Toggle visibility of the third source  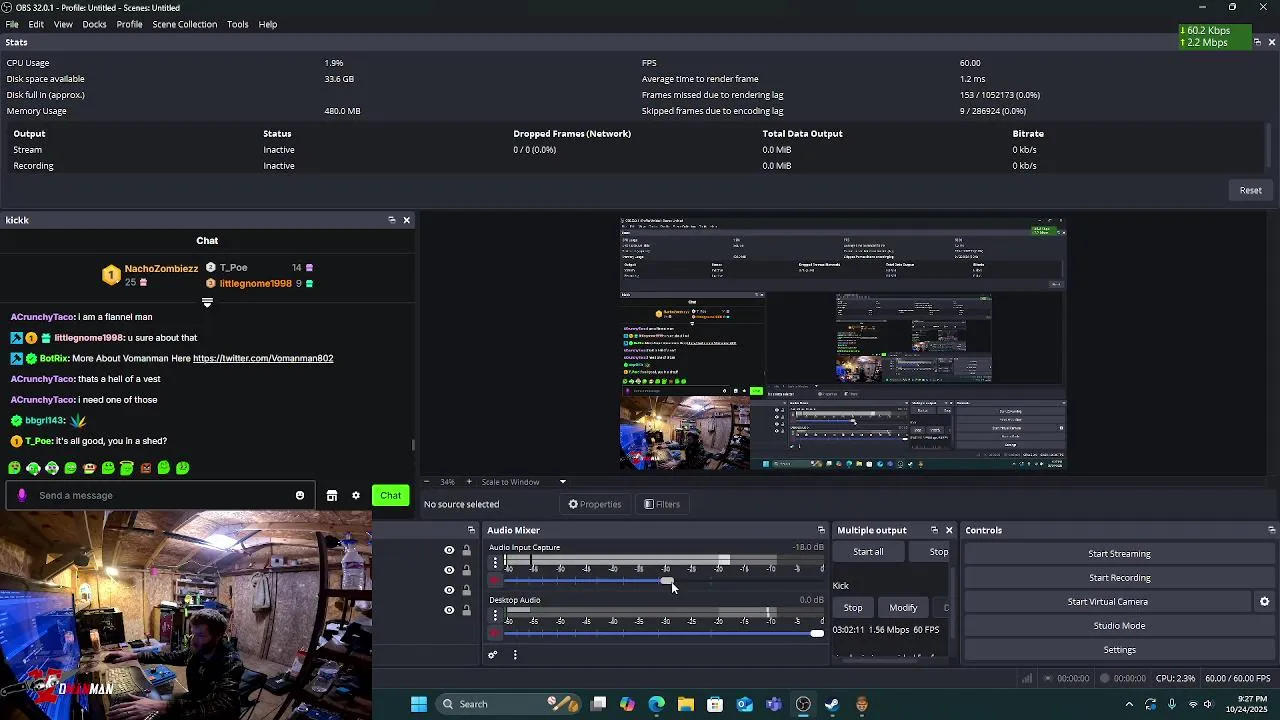(449, 590)
